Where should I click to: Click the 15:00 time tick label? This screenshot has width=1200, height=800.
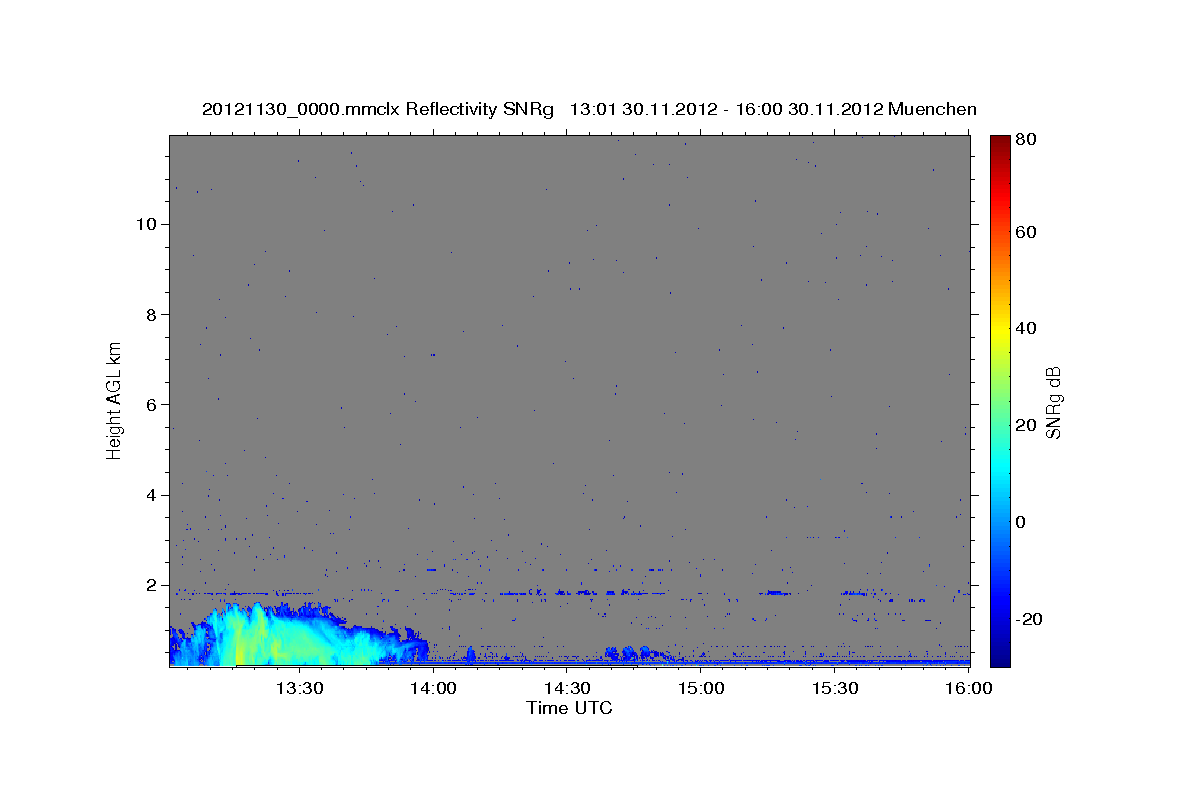[702, 688]
